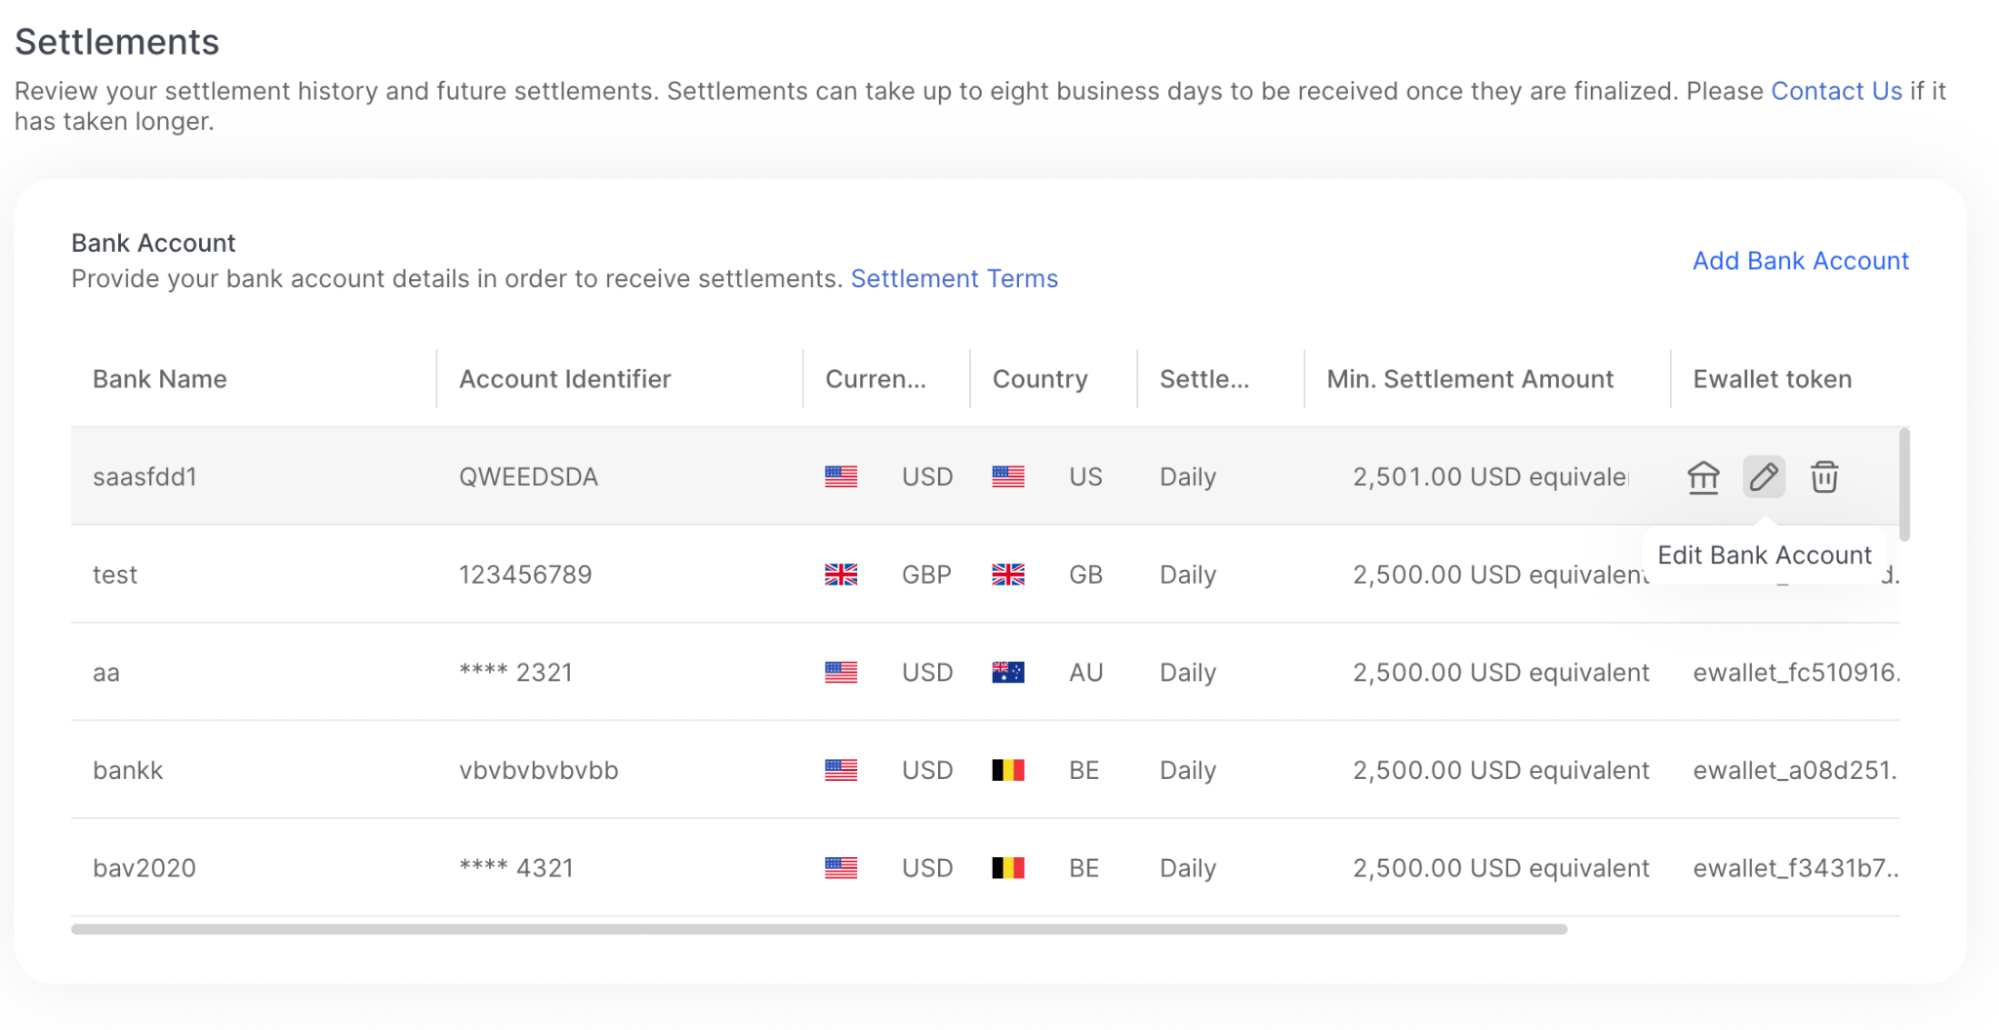Click the bank icon in saasfdd1 row

click(x=1703, y=477)
